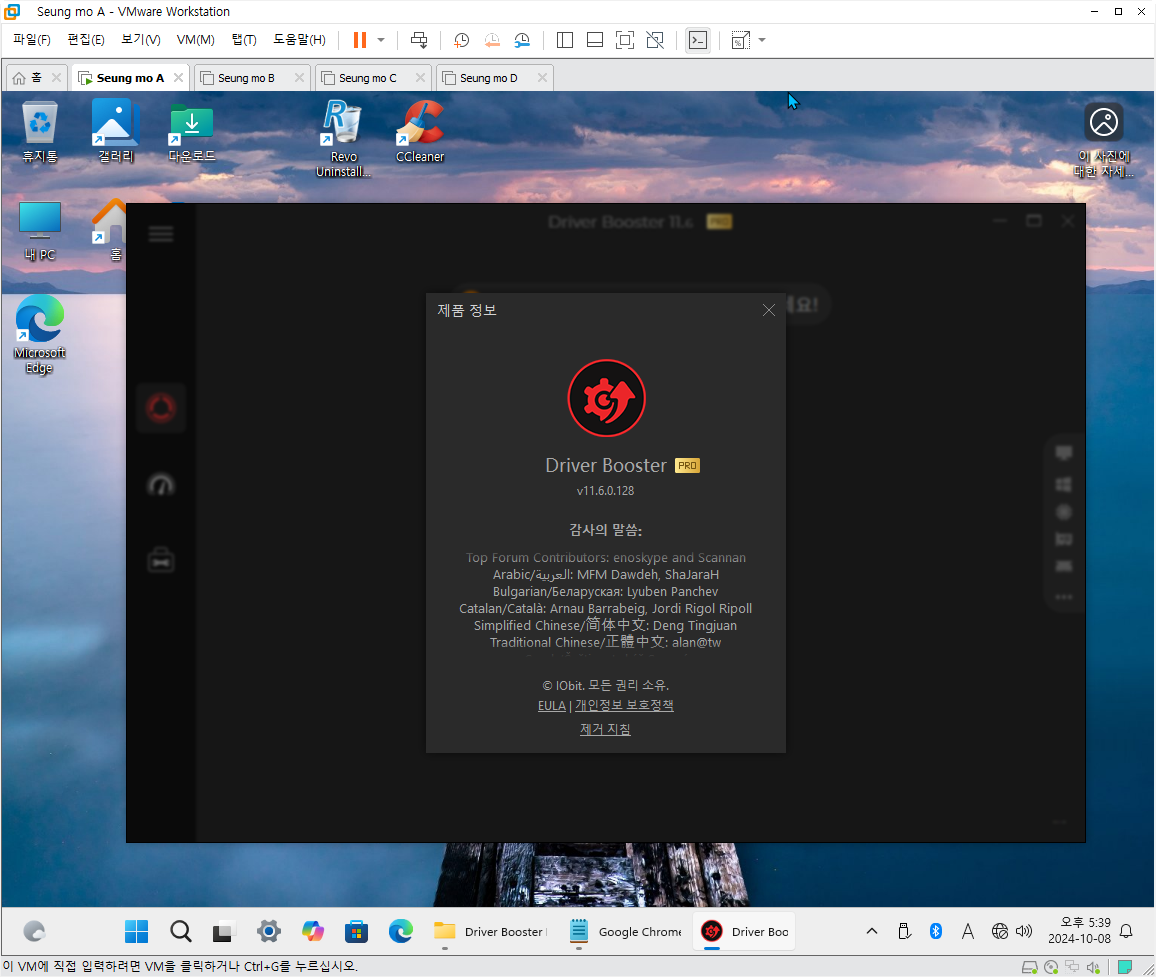Image resolution: width=1156 pixels, height=977 pixels.
Task: Click the Unity mode toolbar icon
Action: (x=655, y=41)
